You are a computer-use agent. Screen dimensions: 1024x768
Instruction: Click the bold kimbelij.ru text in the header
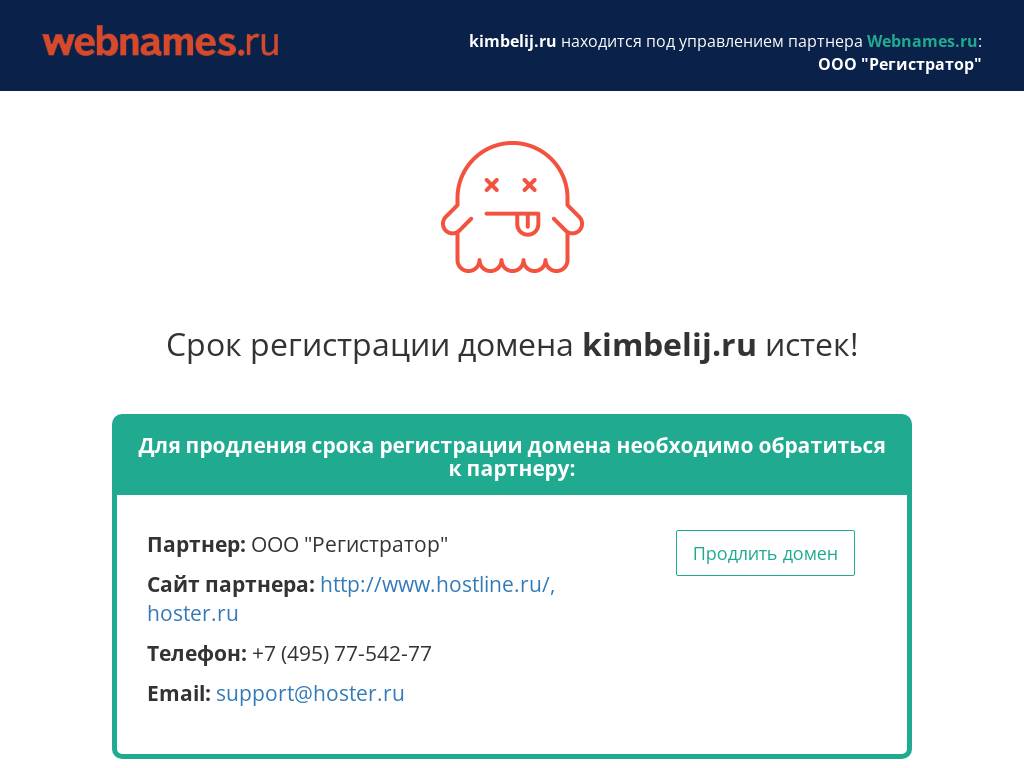coord(512,41)
